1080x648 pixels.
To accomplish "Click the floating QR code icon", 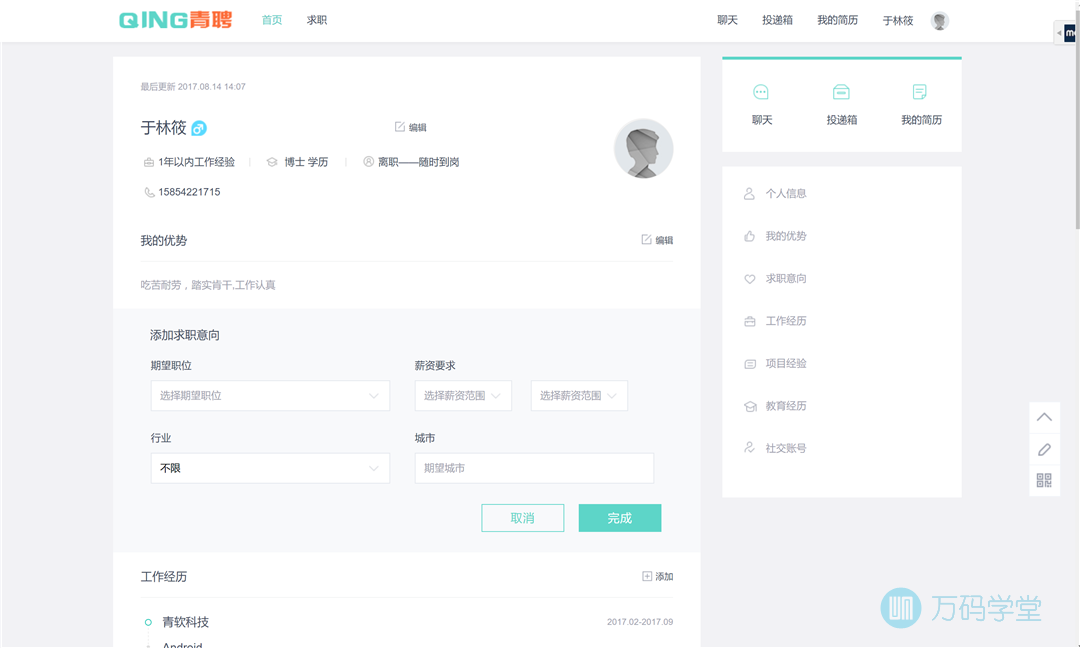I will click(1044, 481).
